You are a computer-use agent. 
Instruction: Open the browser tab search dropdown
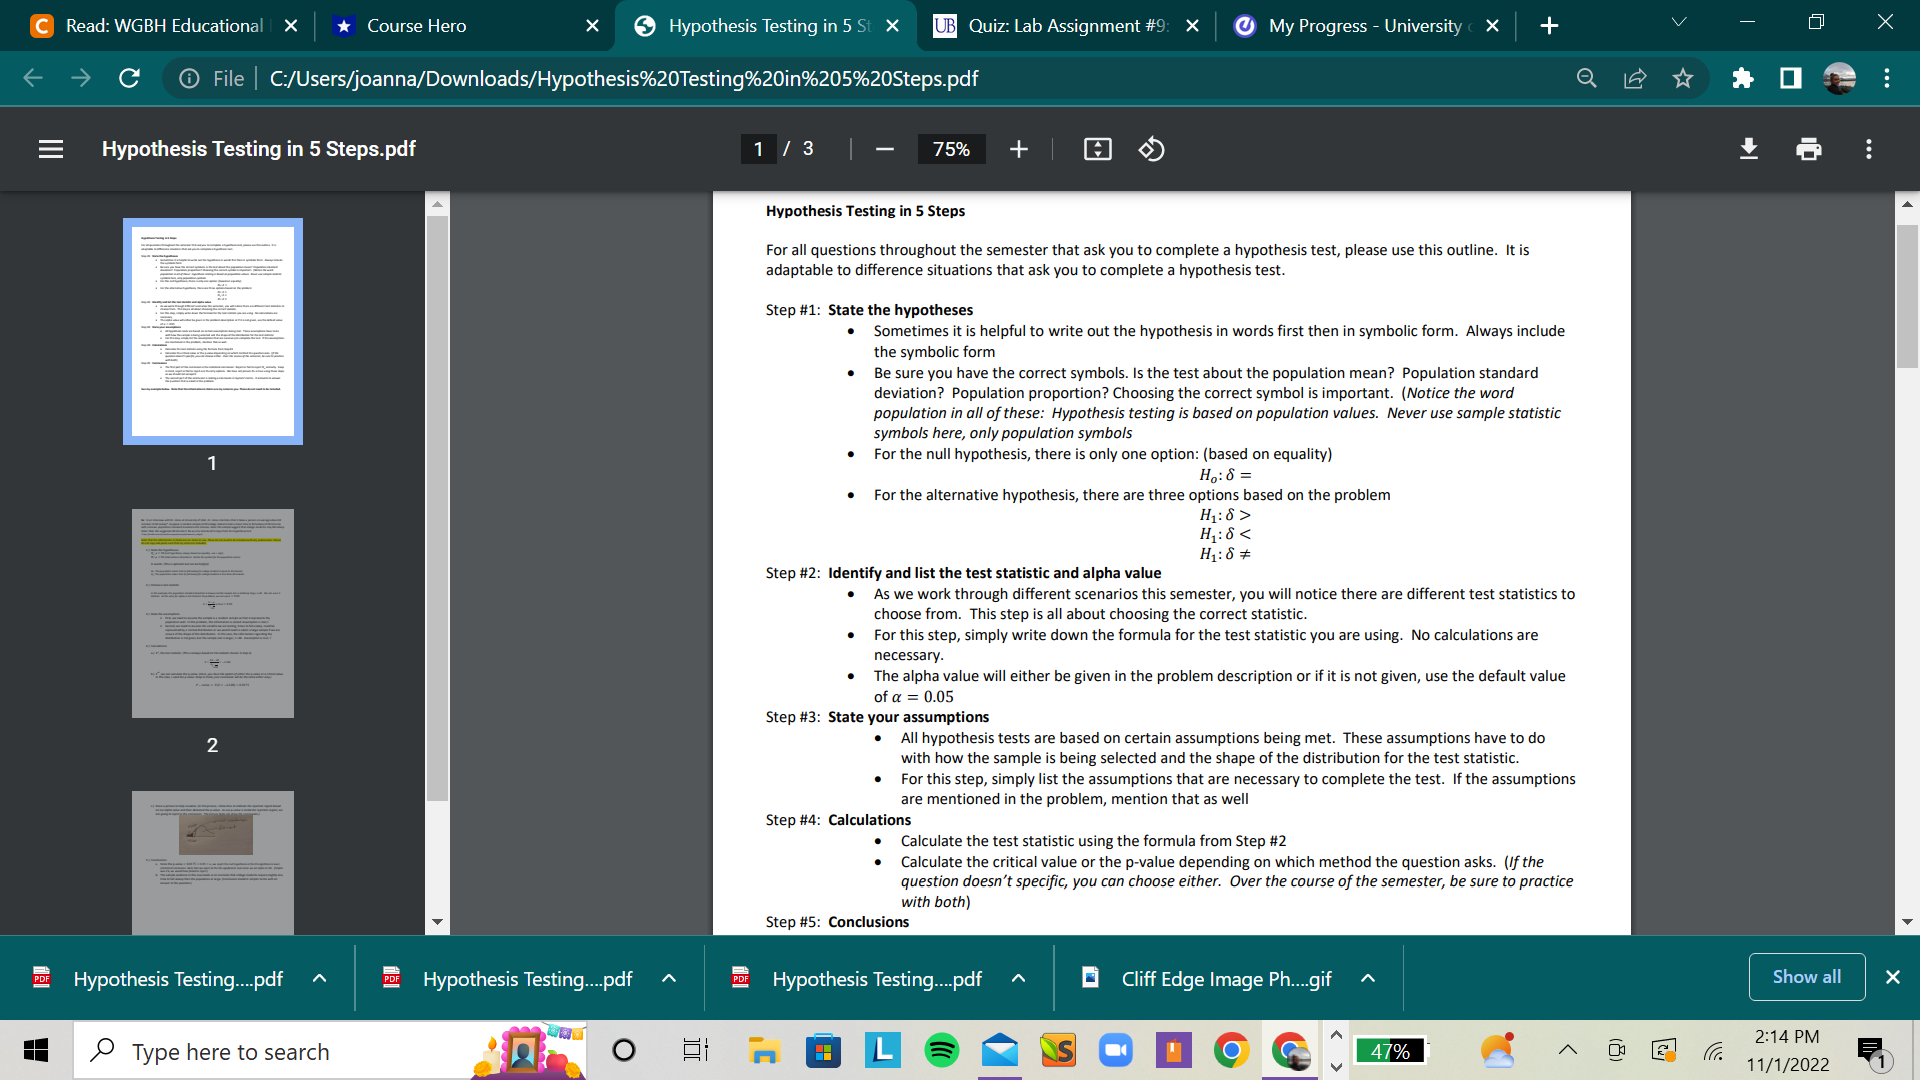pos(1679,22)
